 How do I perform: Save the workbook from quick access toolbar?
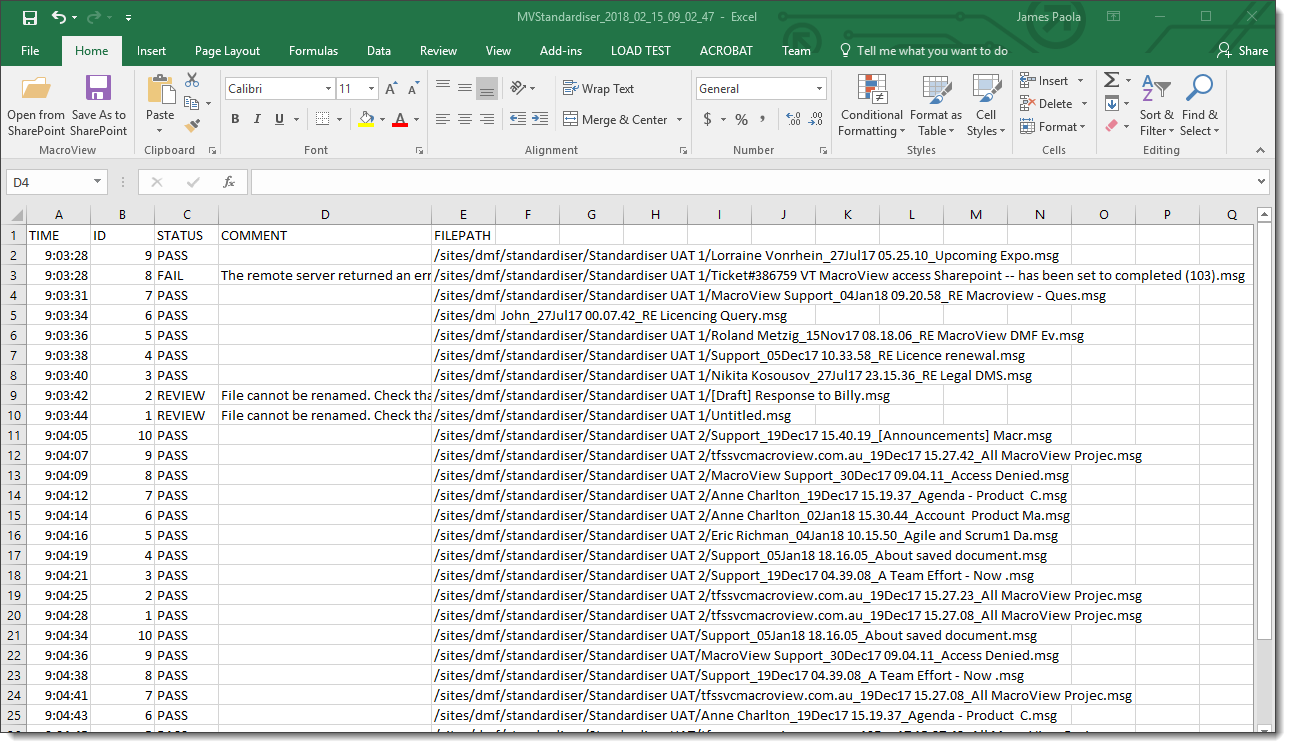click(x=29, y=17)
